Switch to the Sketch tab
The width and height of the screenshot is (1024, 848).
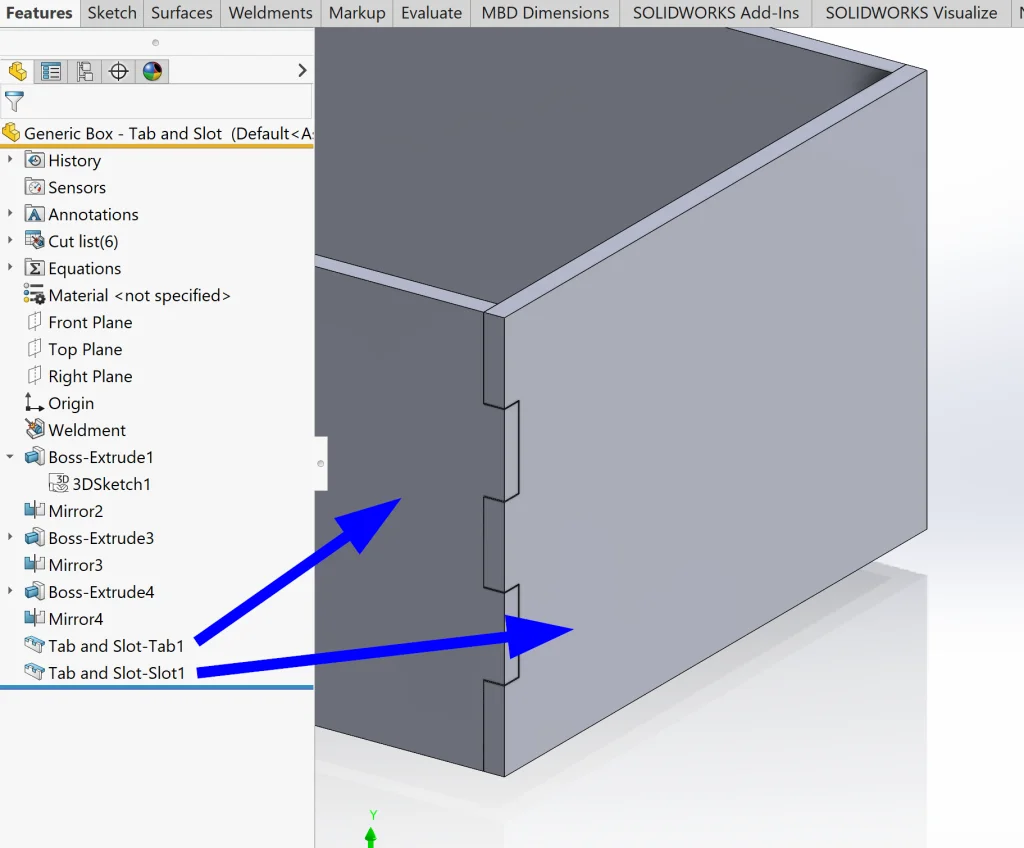click(112, 13)
